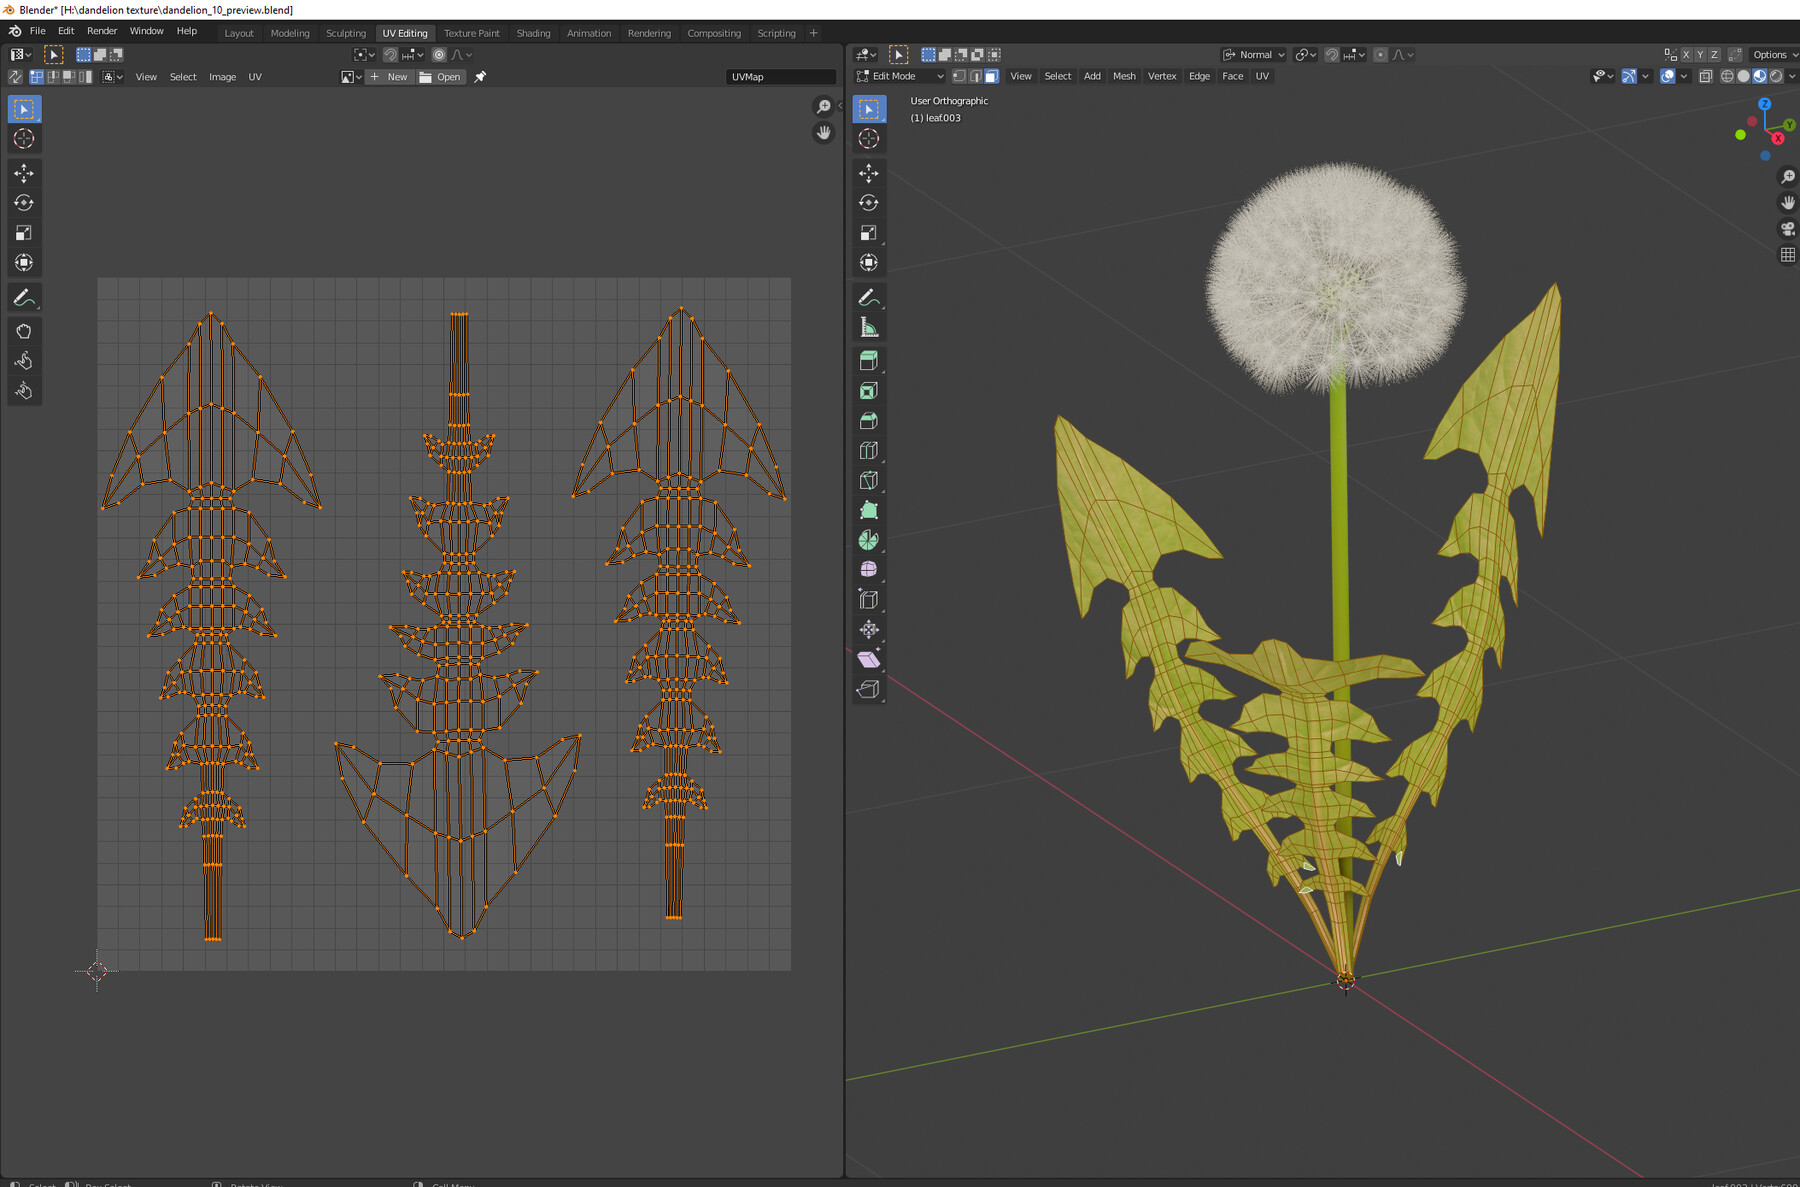Create a new image with the New button
Image resolution: width=1800 pixels, height=1187 pixels.
tap(390, 76)
